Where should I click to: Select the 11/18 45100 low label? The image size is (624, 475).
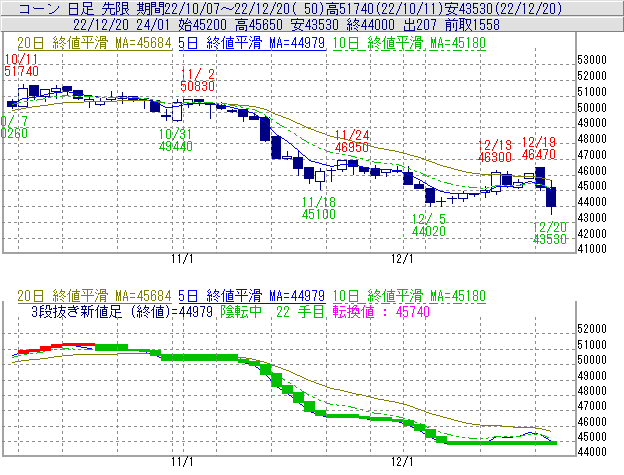tap(319, 208)
